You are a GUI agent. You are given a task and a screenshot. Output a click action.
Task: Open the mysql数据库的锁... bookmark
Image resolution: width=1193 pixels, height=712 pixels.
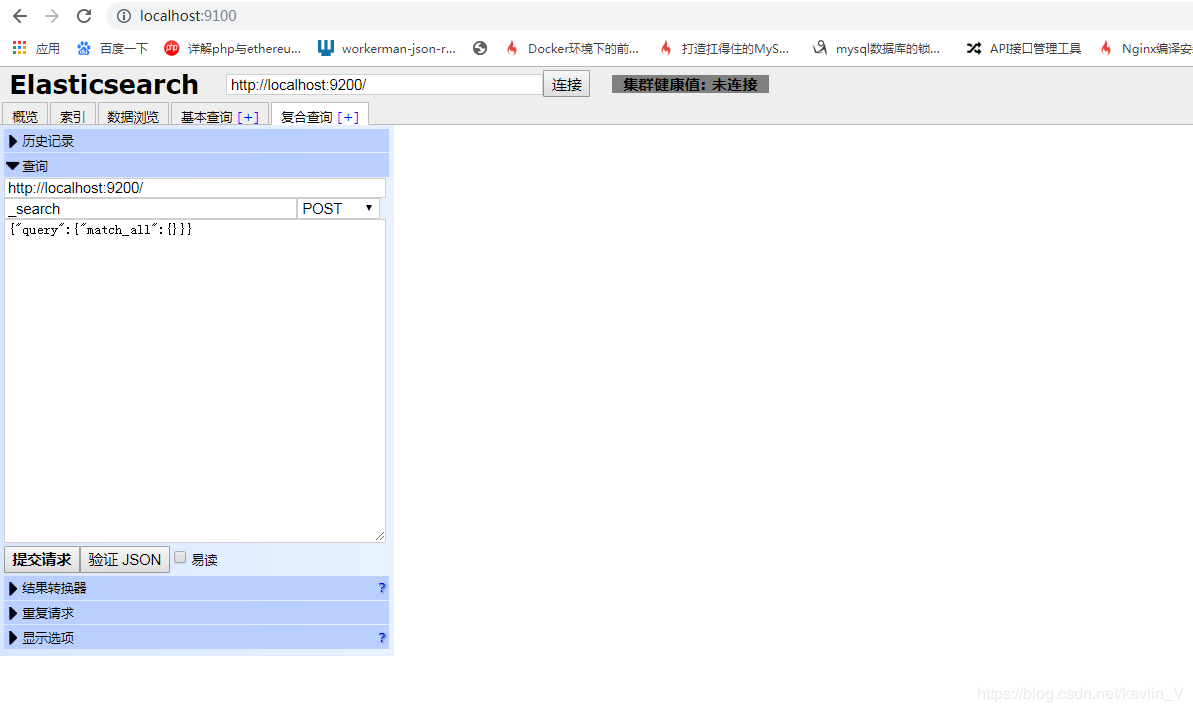click(x=876, y=48)
